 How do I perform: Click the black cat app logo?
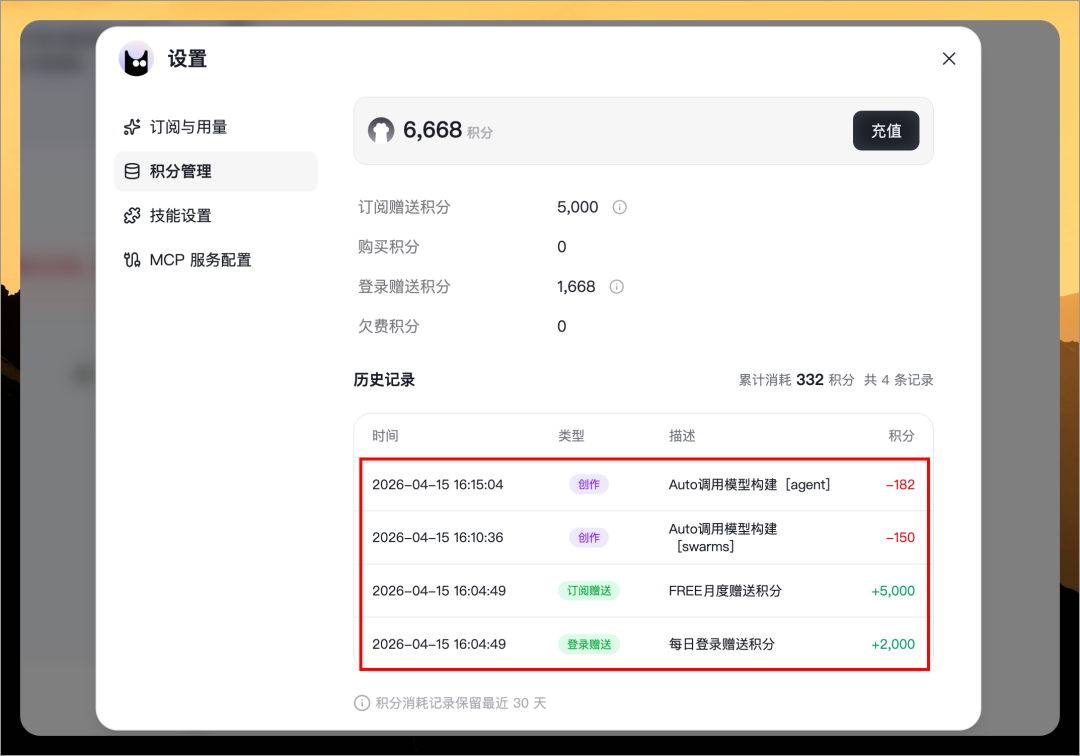pyautogui.click(x=136, y=59)
